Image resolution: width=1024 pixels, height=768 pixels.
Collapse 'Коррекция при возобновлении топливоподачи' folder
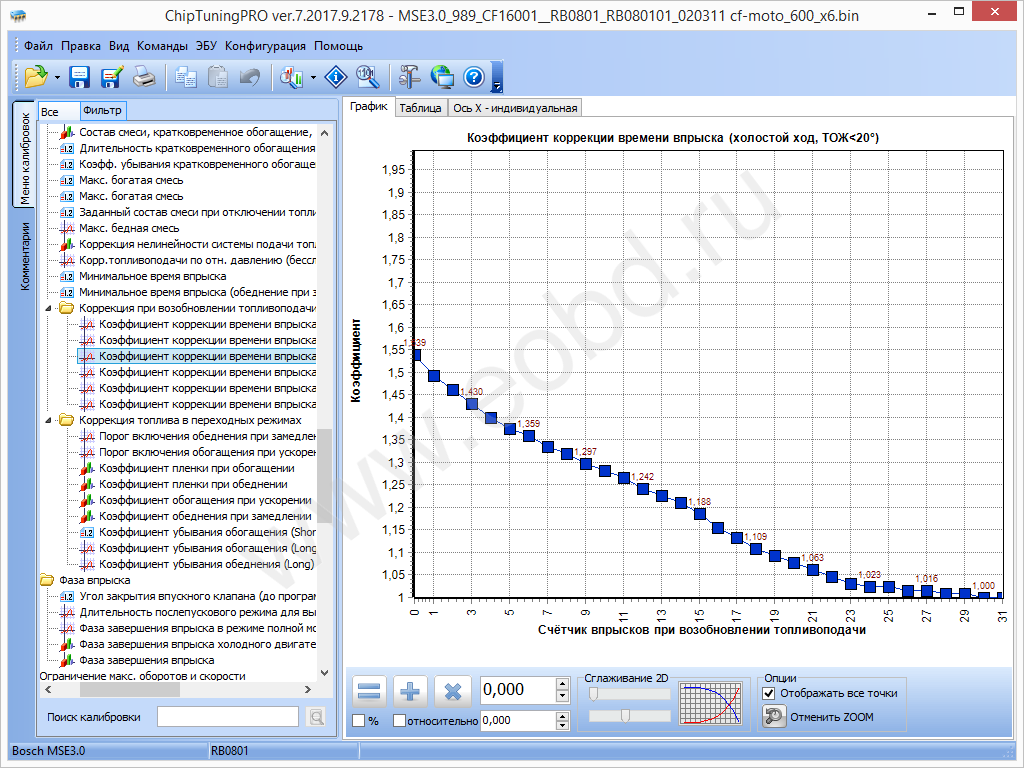point(50,308)
